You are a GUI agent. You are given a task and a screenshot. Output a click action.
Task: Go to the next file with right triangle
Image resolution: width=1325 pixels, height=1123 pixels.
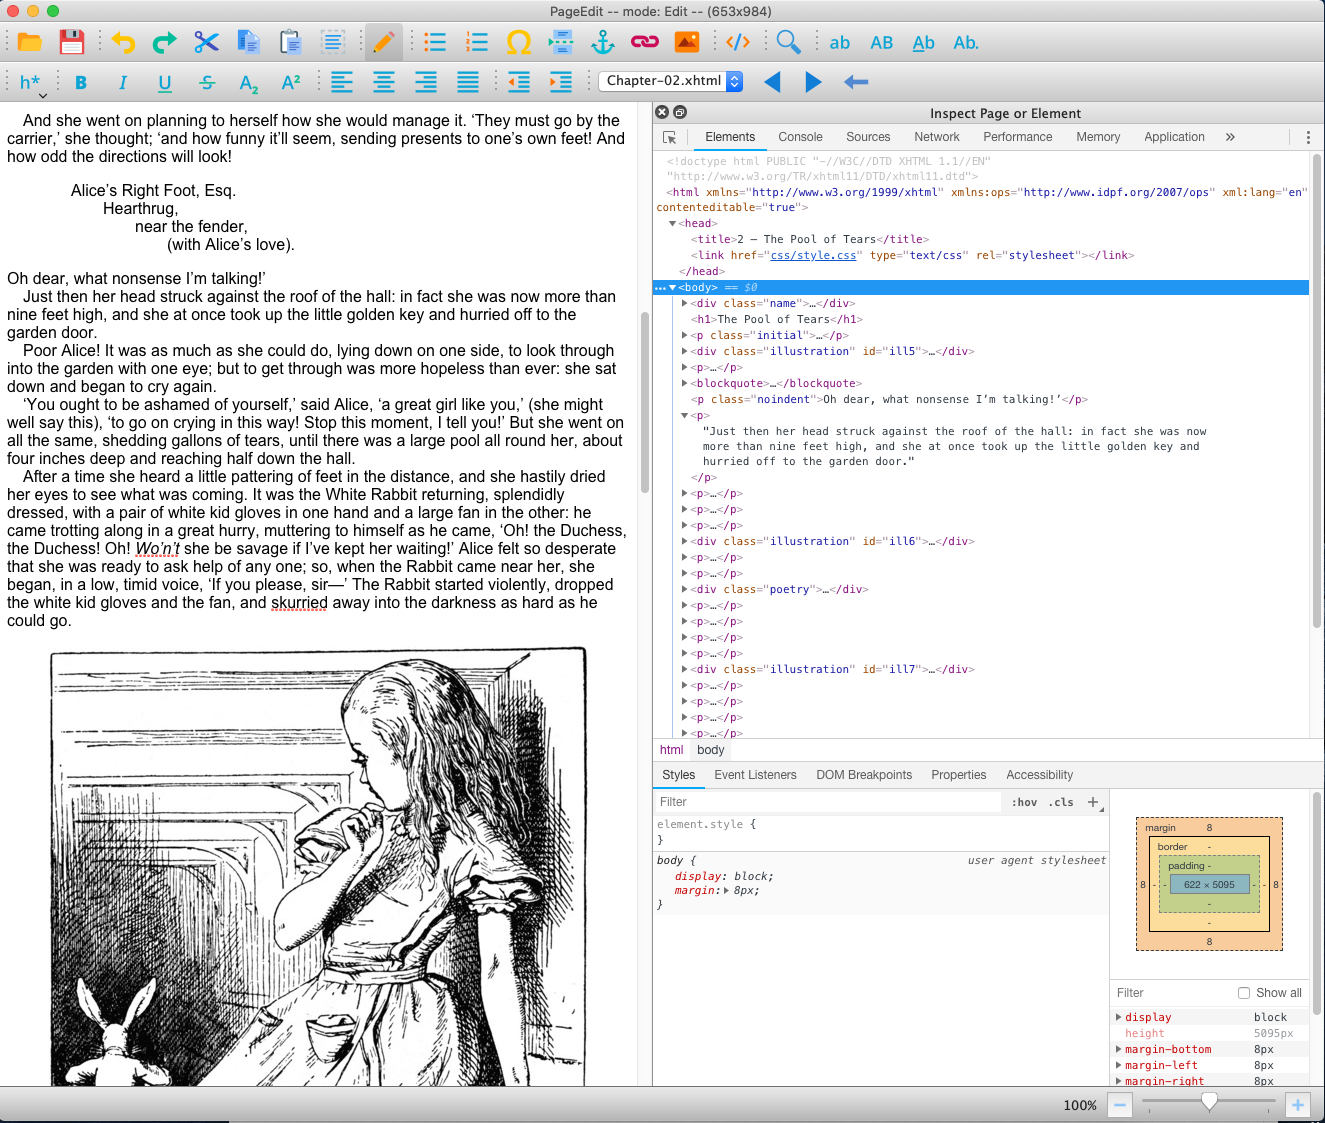coord(813,82)
